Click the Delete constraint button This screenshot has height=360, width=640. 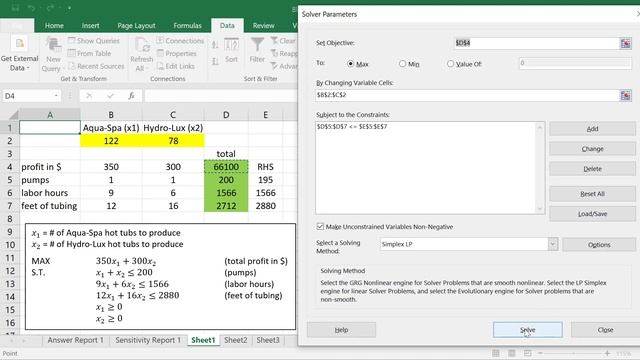(592, 169)
